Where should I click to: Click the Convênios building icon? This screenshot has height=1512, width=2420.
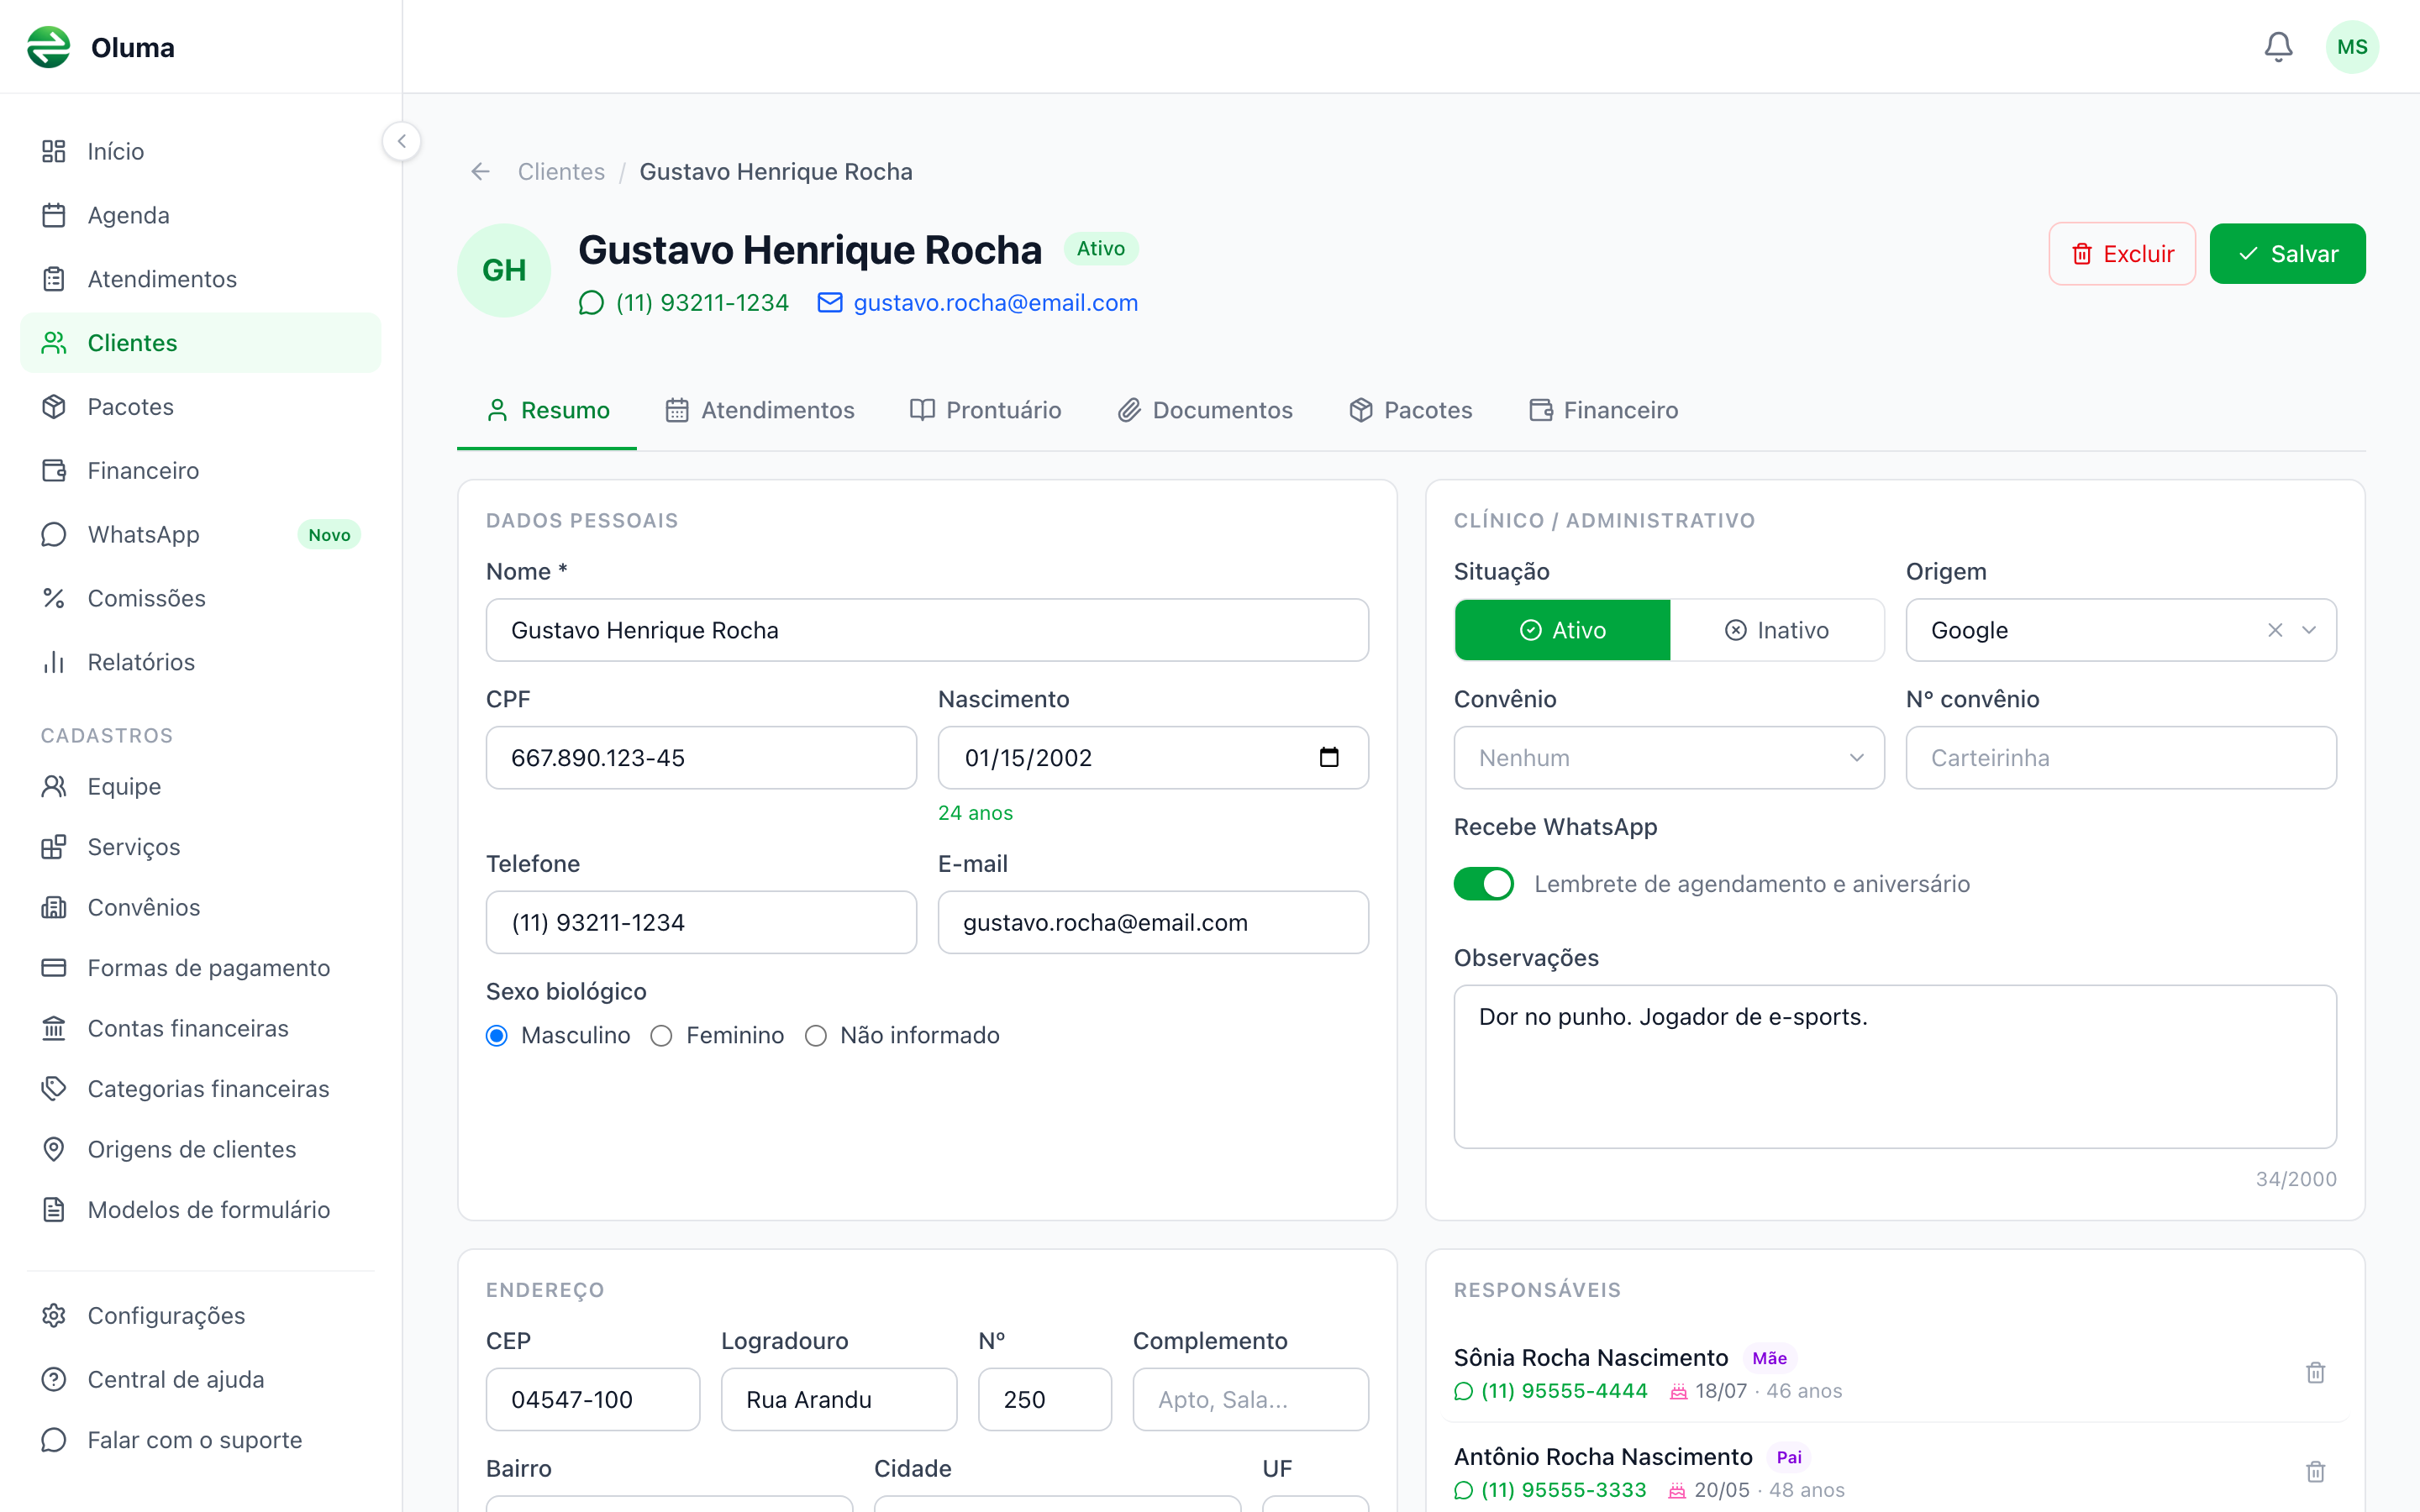pyautogui.click(x=54, y=907)
